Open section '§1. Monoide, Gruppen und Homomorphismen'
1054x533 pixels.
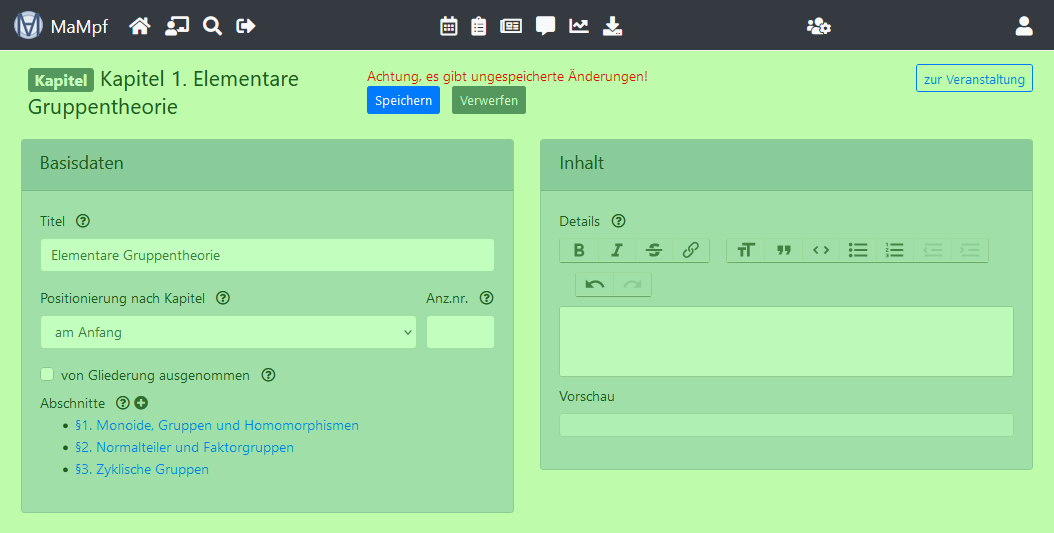click(217, 425)
